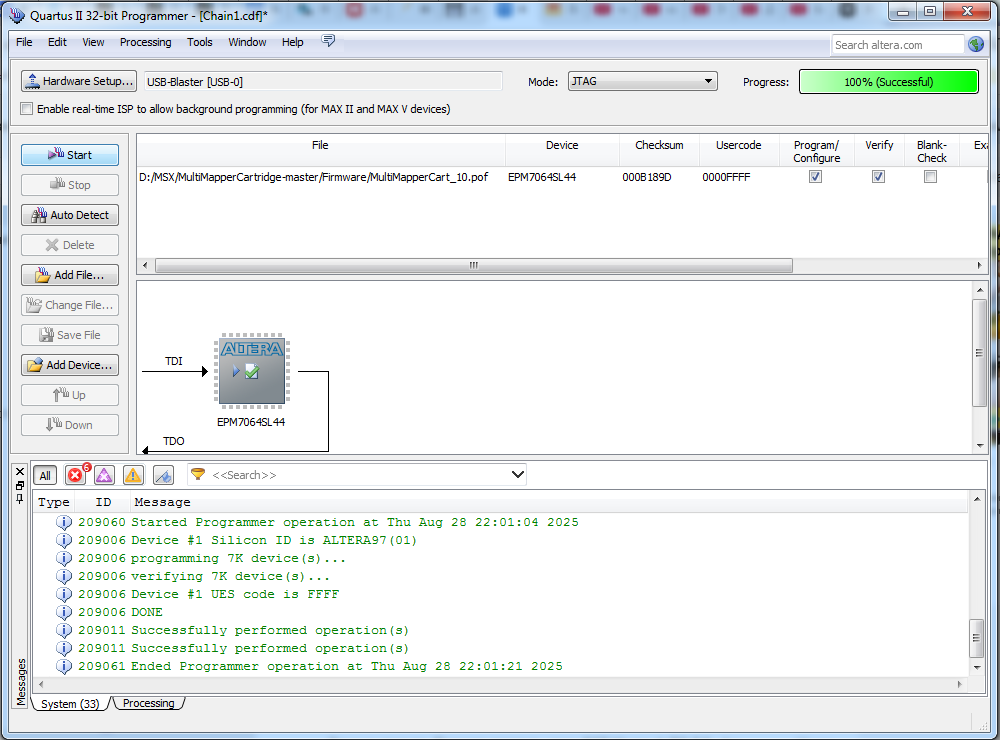Click the Checksum column header

pos(659,151)
